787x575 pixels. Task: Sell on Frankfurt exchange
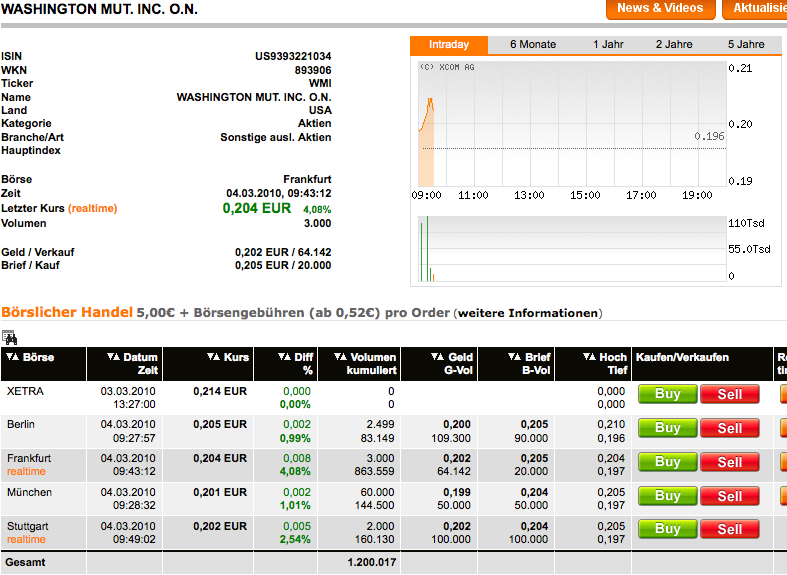(729, 462)
